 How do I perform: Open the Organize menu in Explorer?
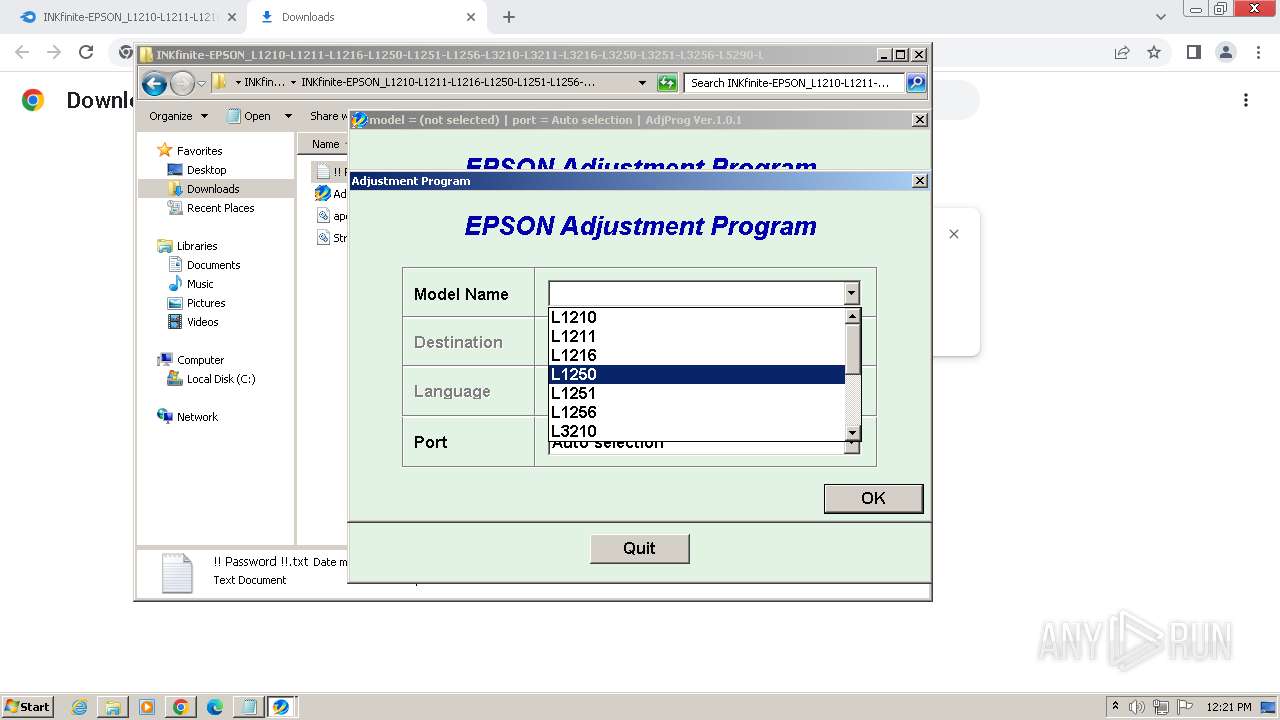tap(178, 116)
